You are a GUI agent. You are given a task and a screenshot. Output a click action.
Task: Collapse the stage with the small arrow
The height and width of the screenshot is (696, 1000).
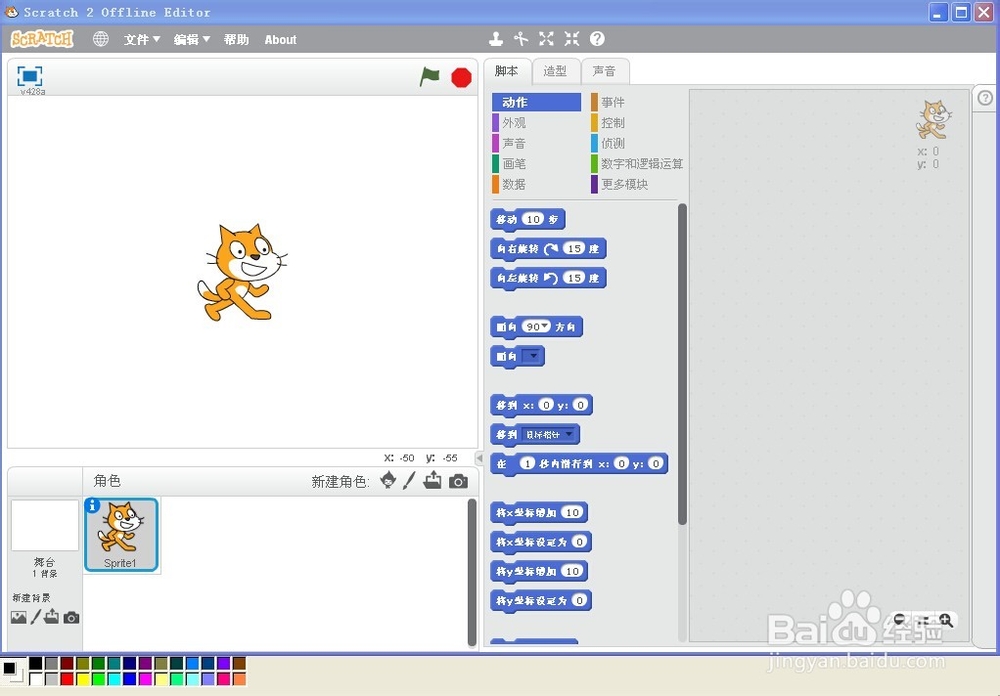tap(479, 457)
